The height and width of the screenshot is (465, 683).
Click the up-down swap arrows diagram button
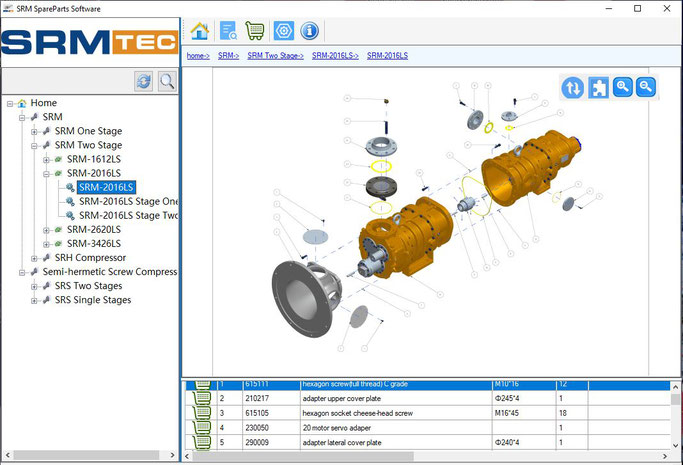tap(573, 88)
